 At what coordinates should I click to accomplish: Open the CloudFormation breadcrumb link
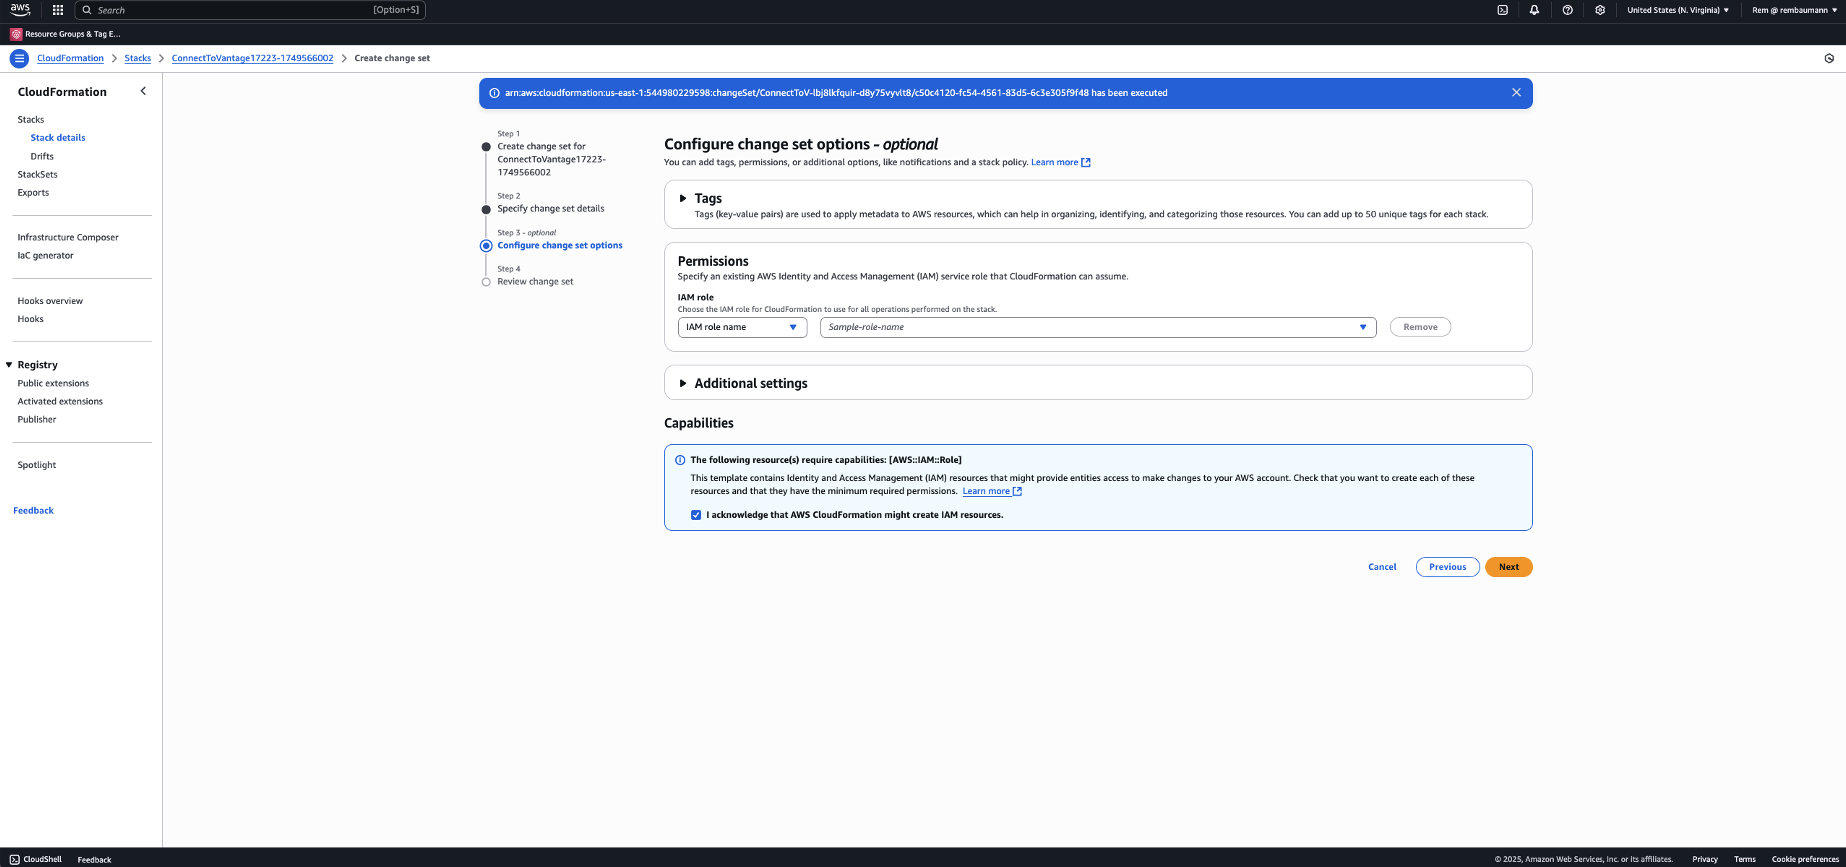70,58
